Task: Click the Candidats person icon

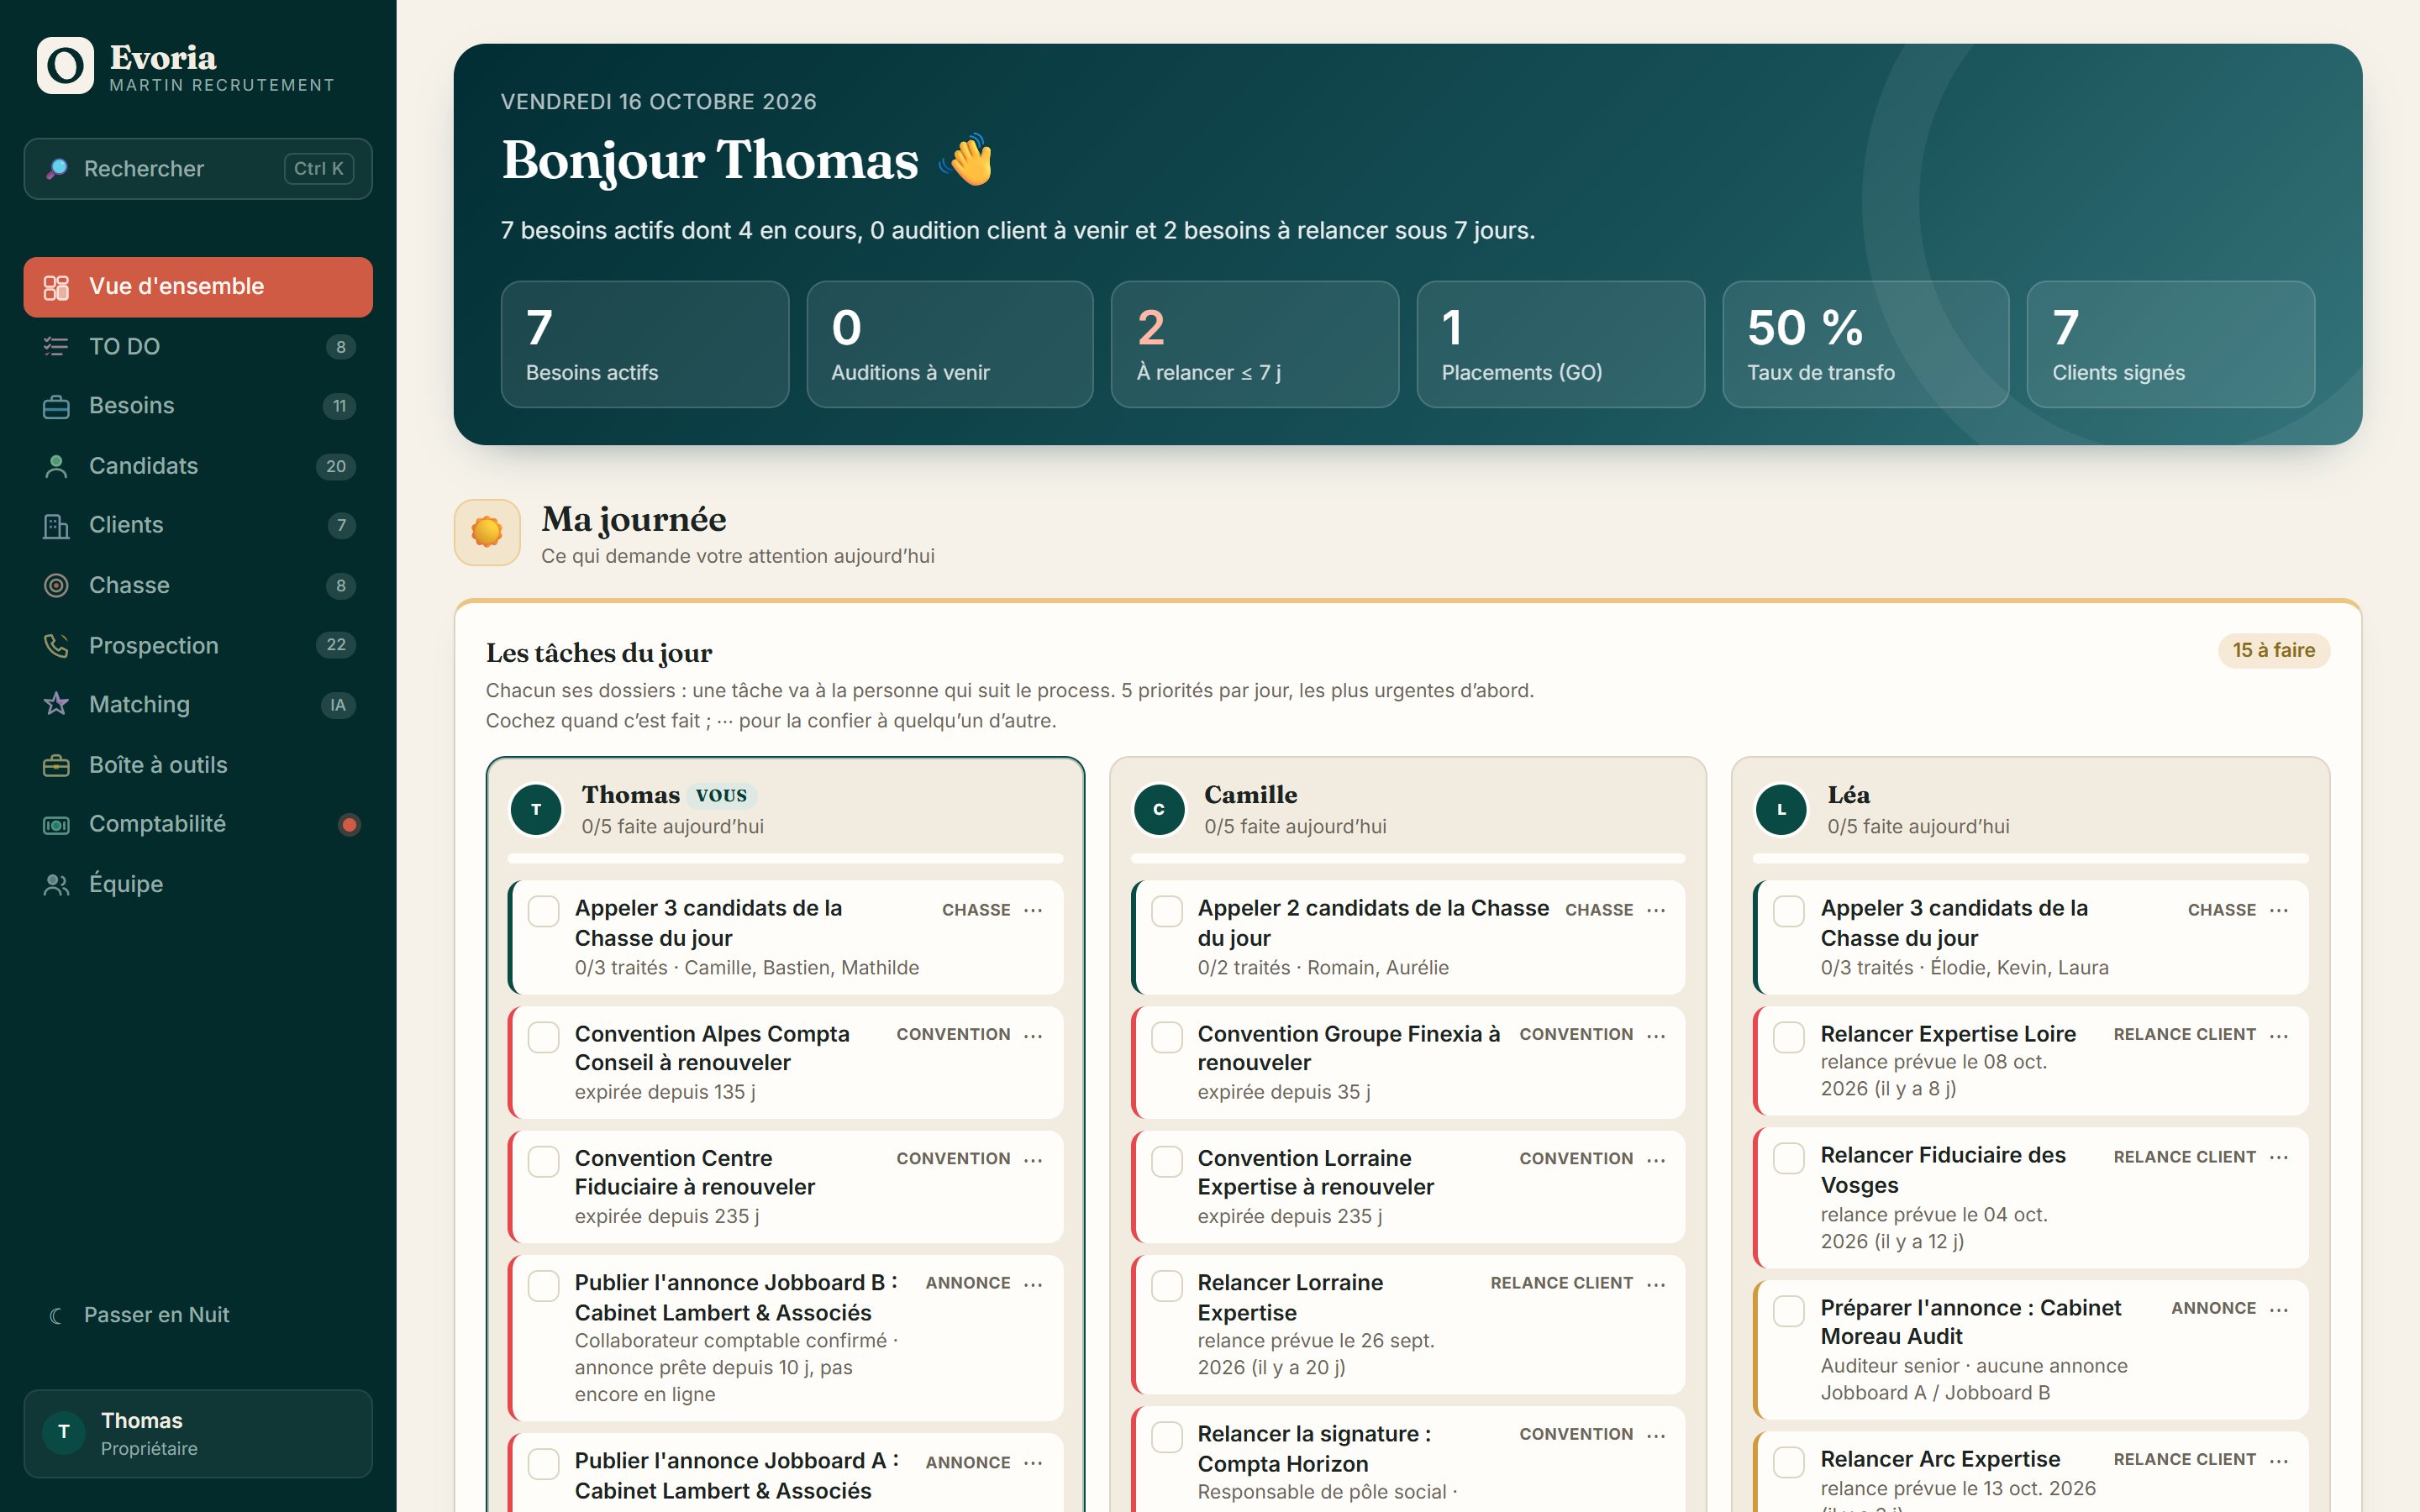Action: click(56, 466)
